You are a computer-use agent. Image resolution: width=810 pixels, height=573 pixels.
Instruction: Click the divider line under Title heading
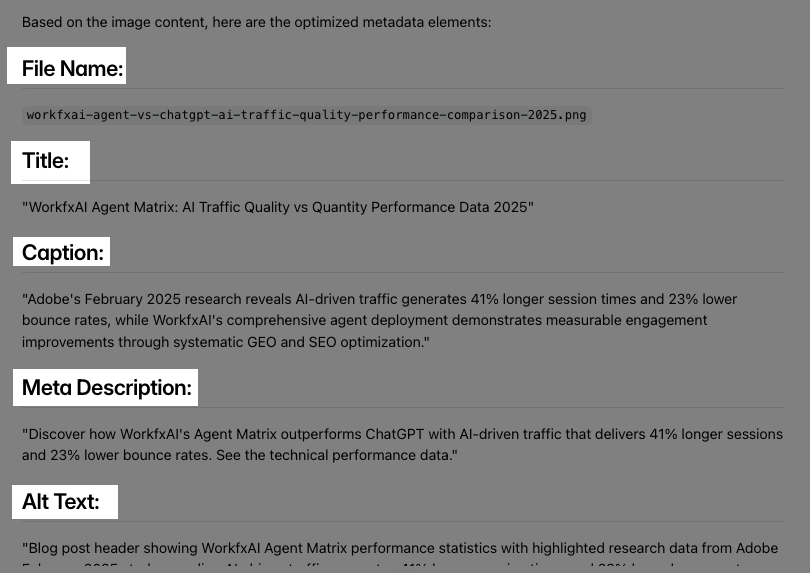(x=450, y=180)
